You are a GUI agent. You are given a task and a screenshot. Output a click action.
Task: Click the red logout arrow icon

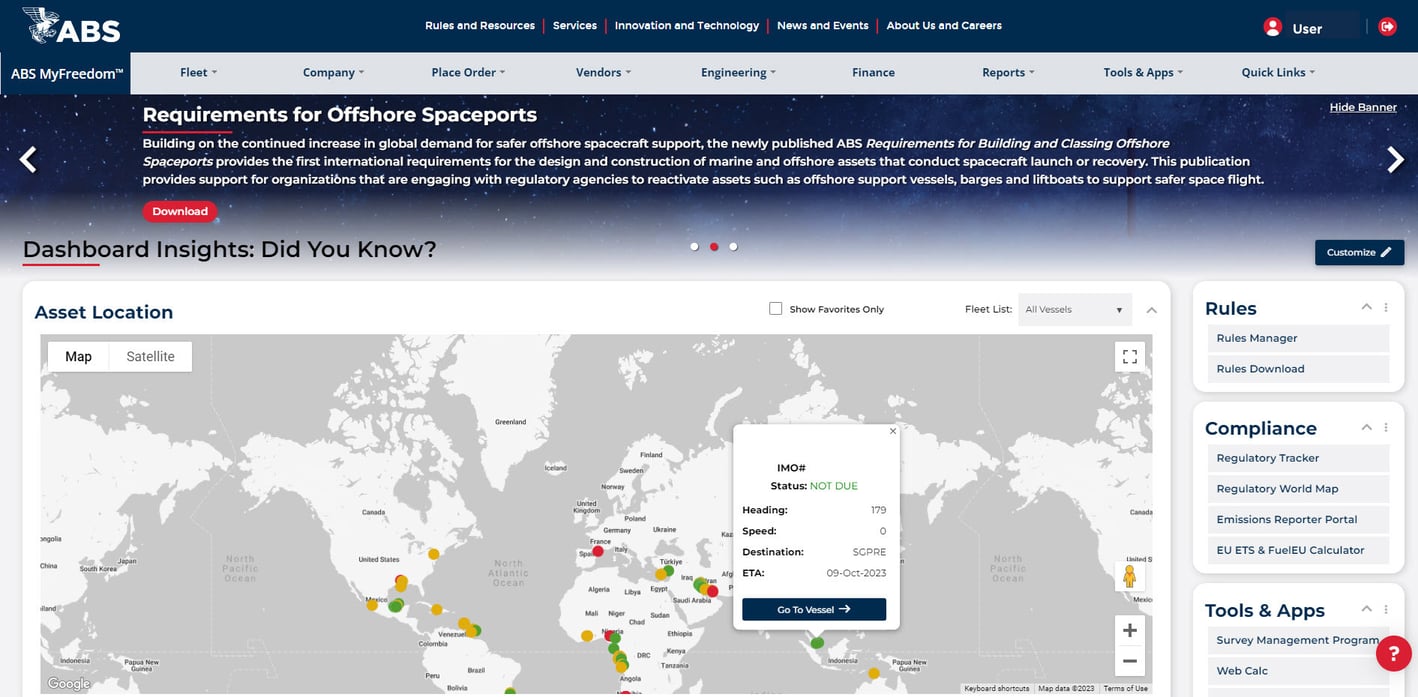click(x=1387, y=27)
